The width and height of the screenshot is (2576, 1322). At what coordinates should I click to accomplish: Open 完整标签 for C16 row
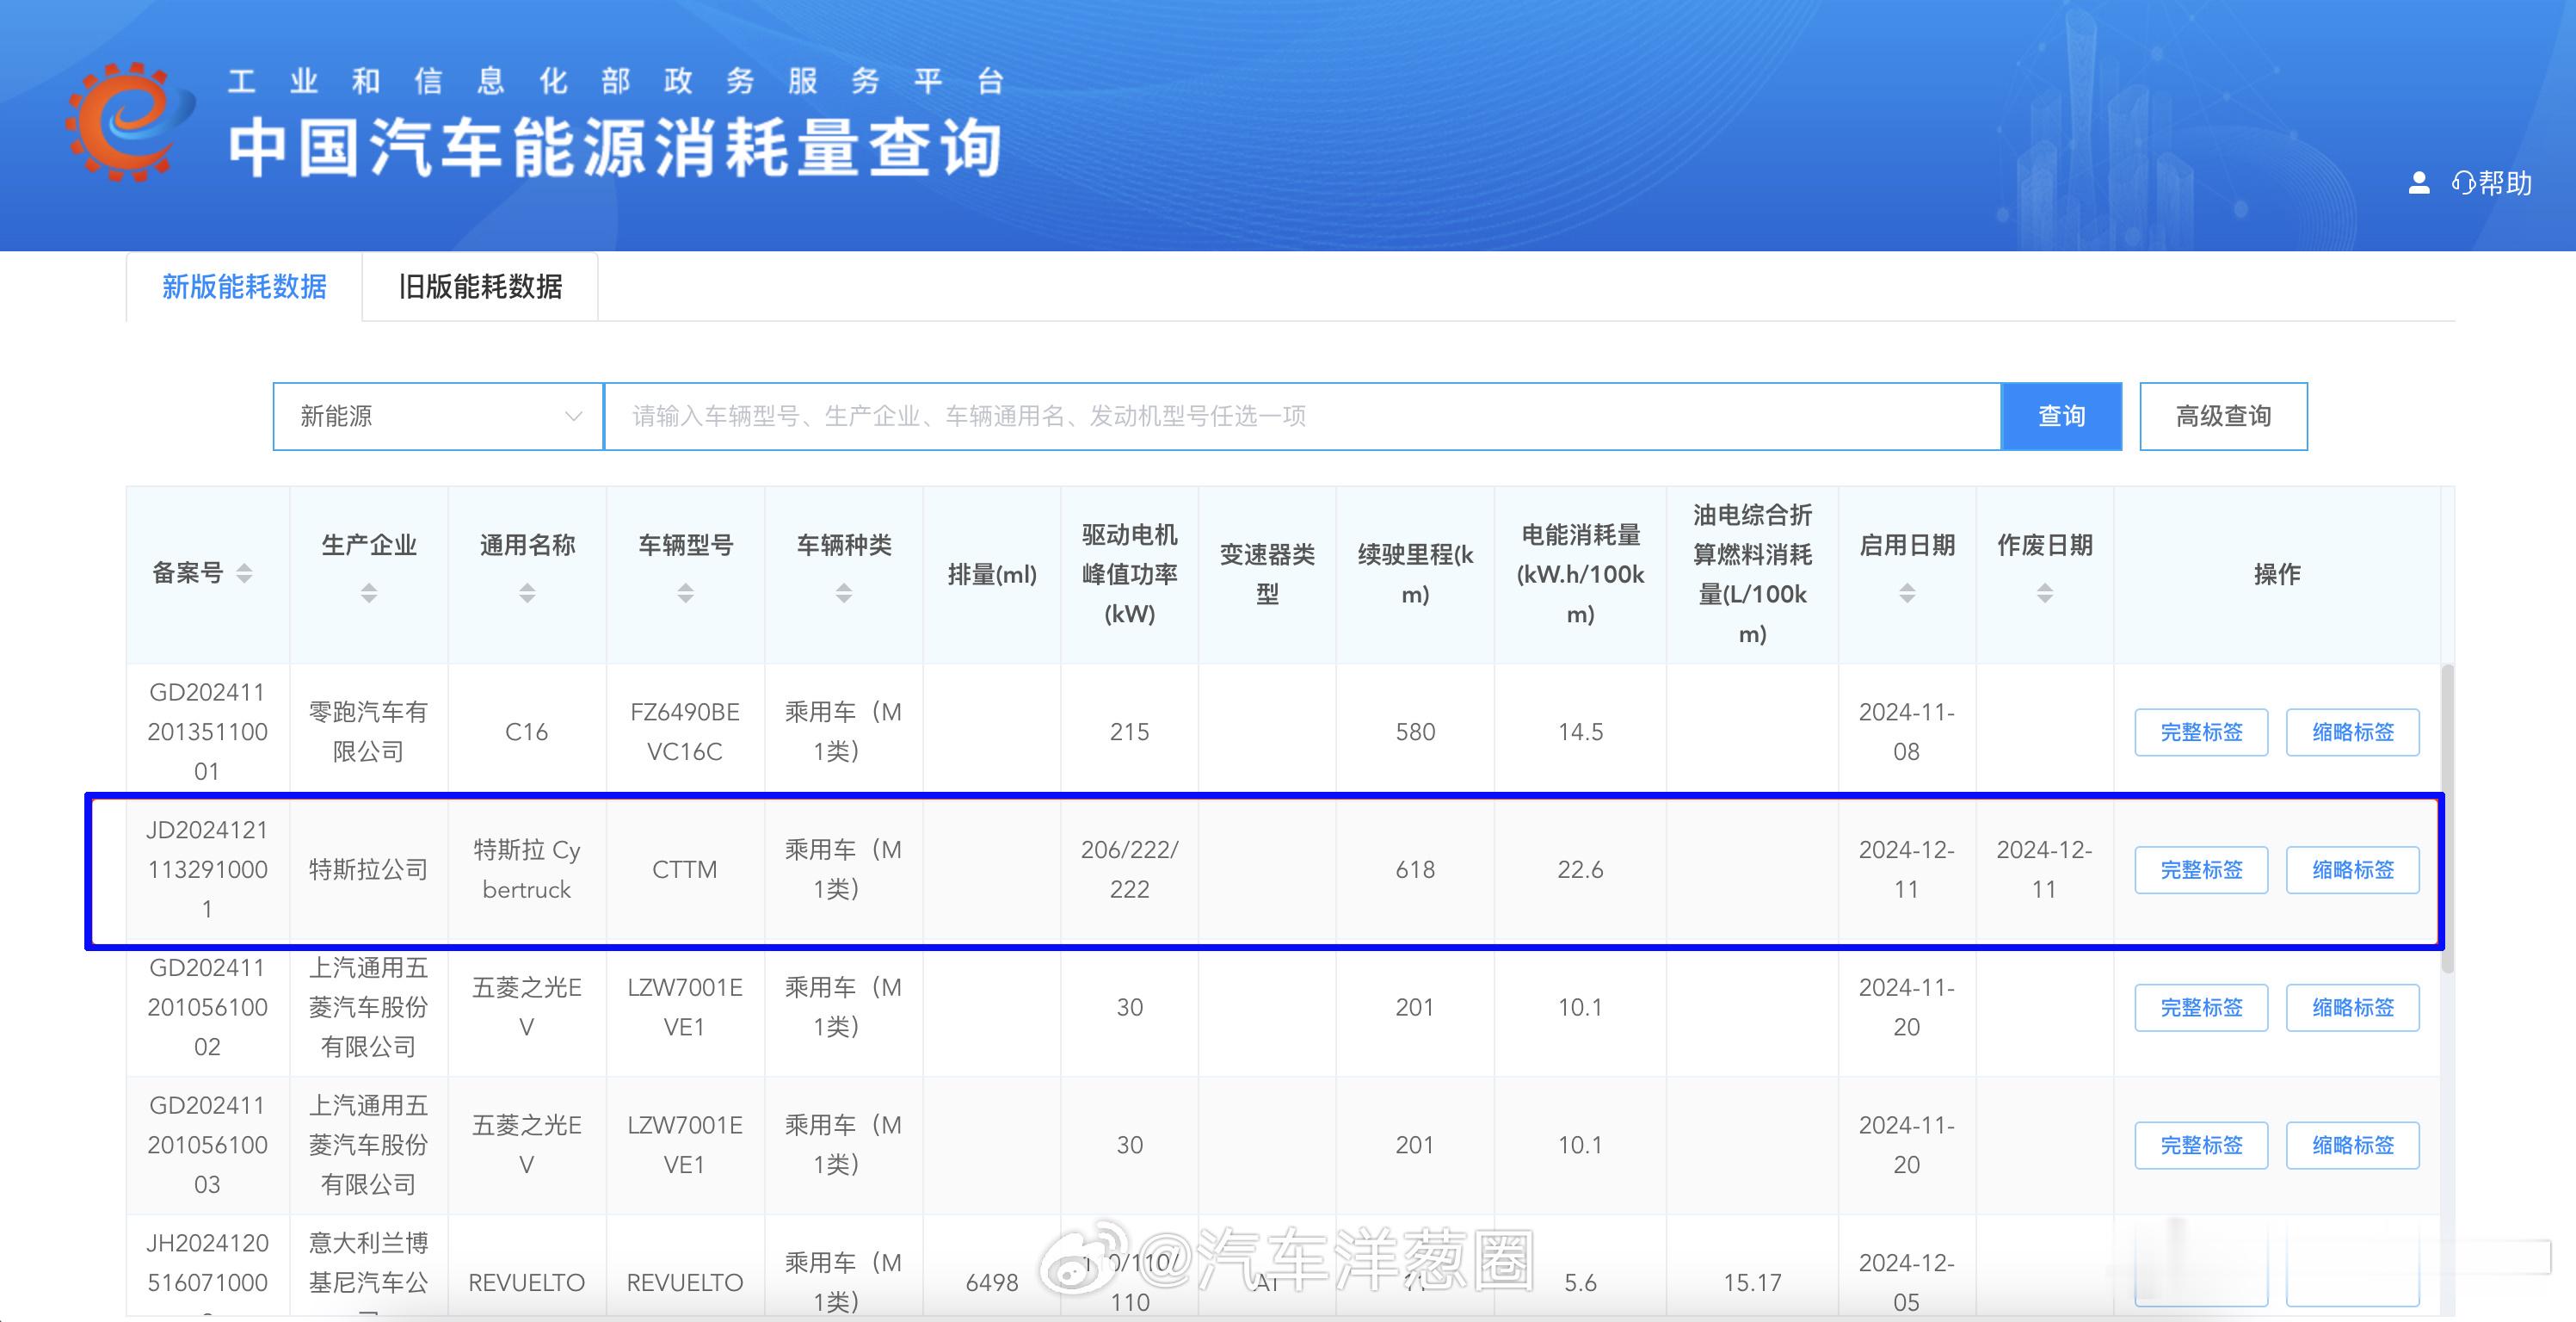pos(2201,732)
